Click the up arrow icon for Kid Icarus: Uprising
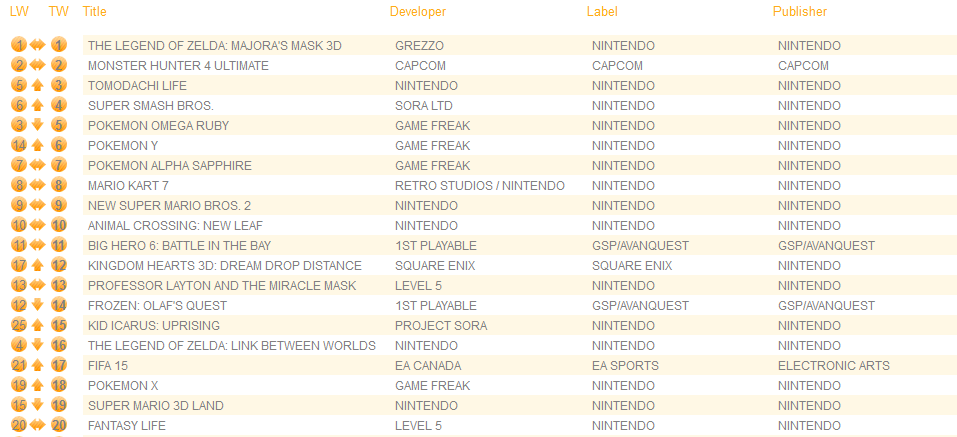 pyautogui.click(x=37, y=325)
